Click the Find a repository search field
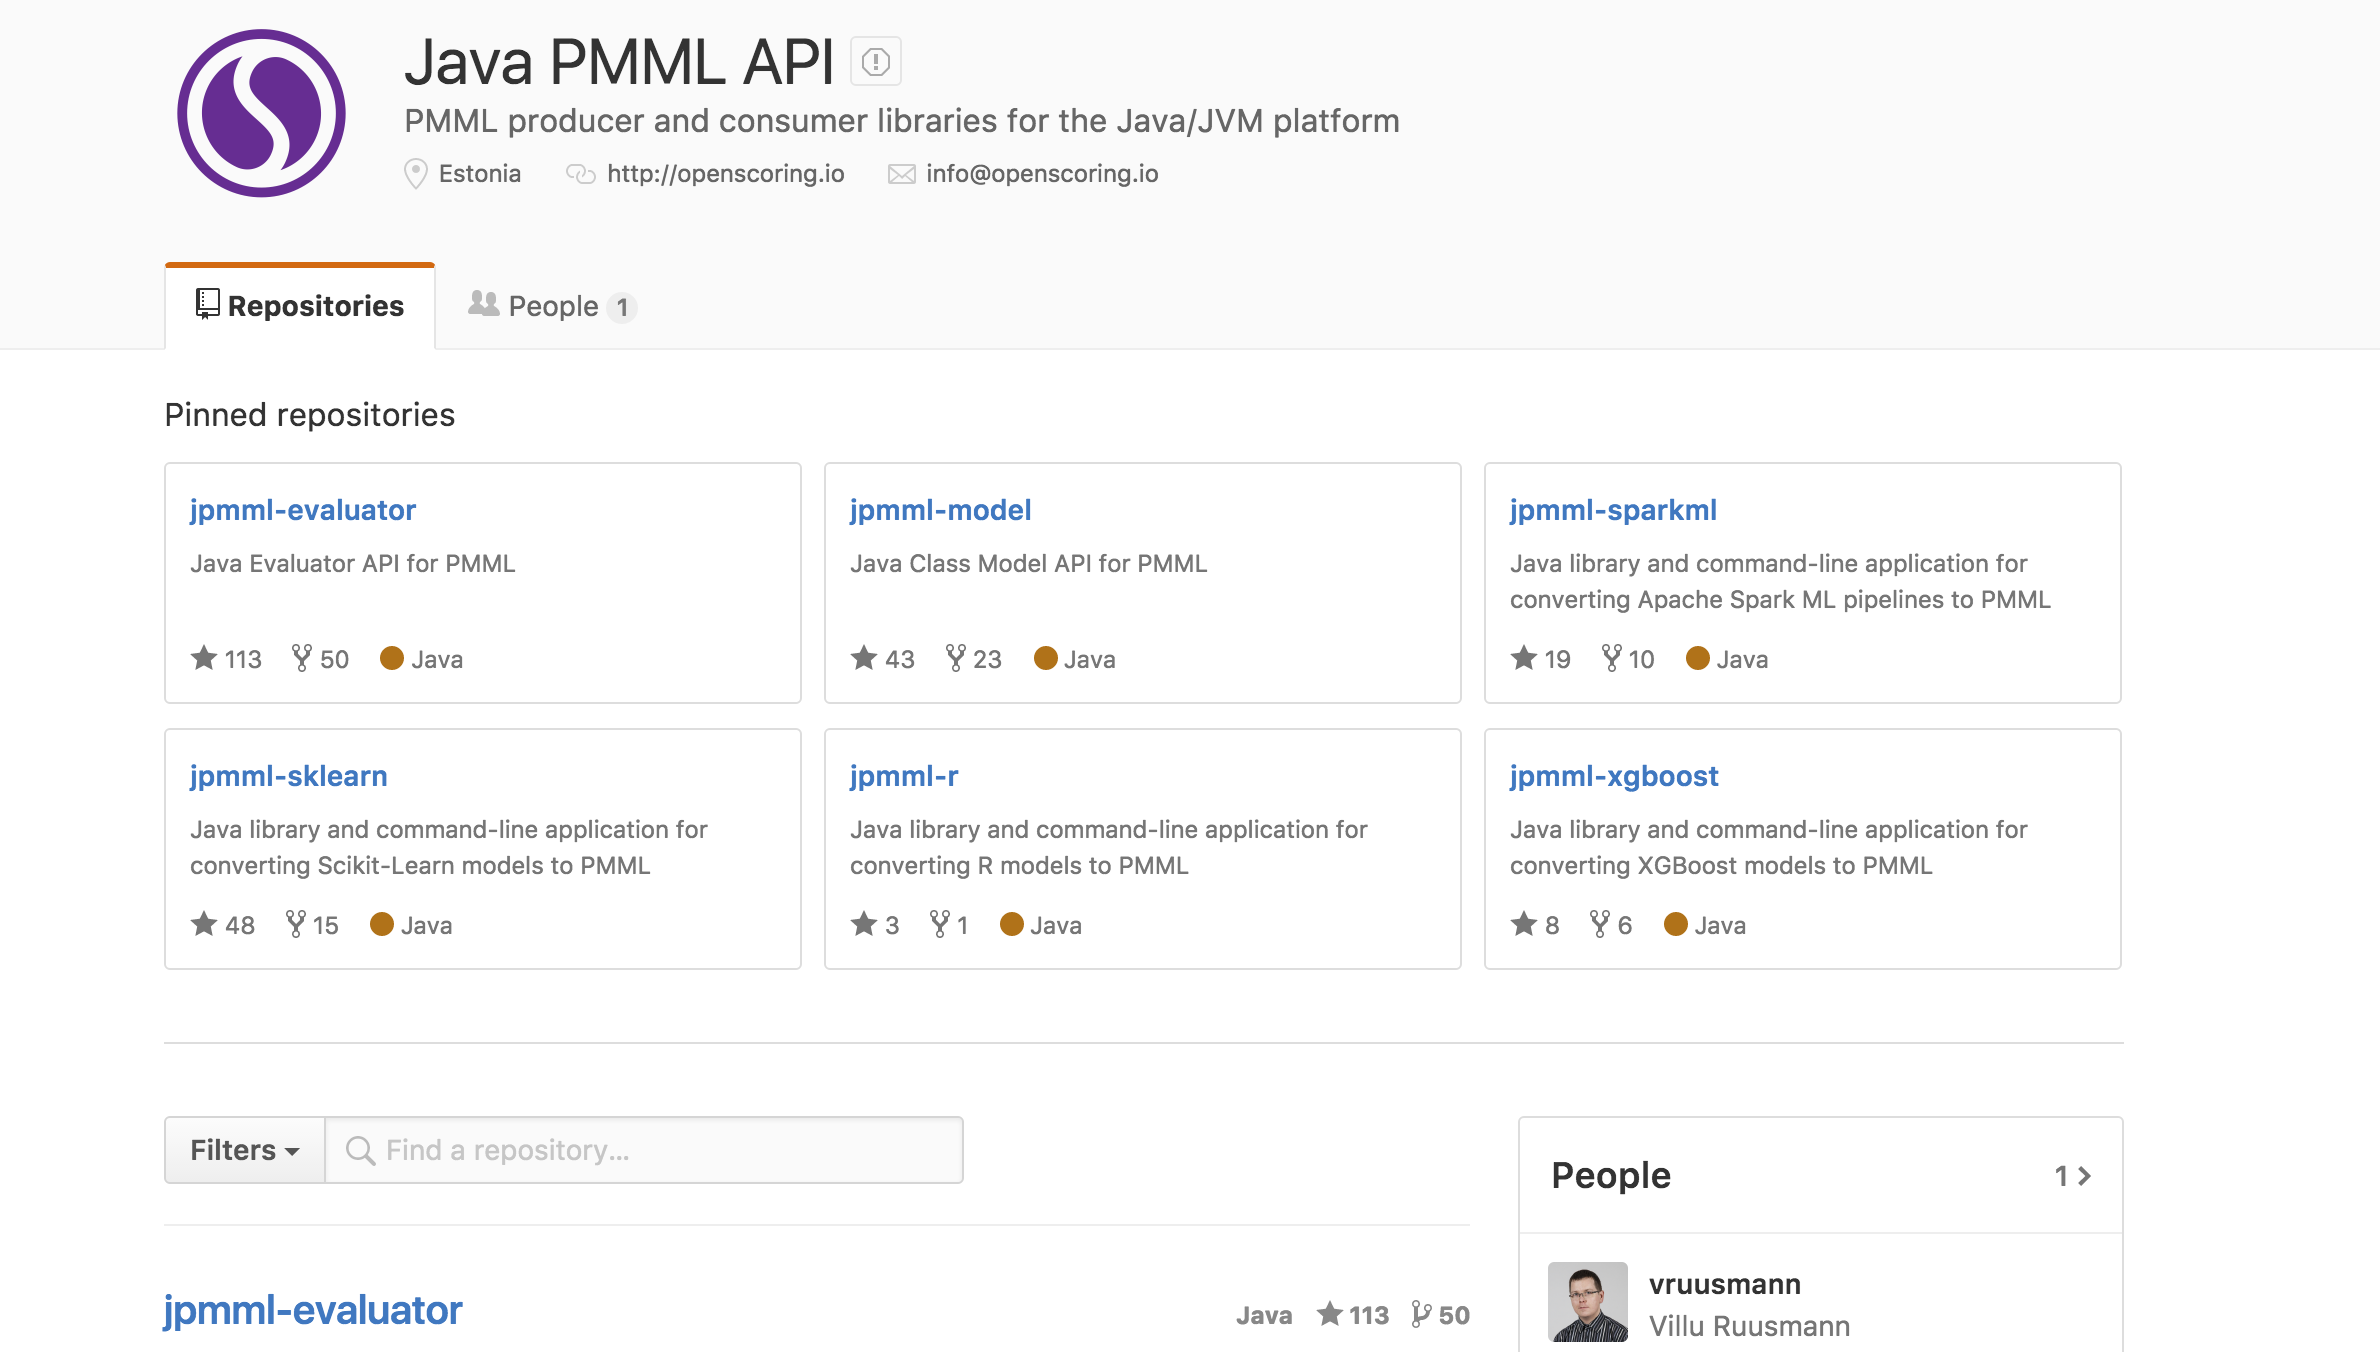Viewport: 2380px width, 1352px height. point(644,1150)
